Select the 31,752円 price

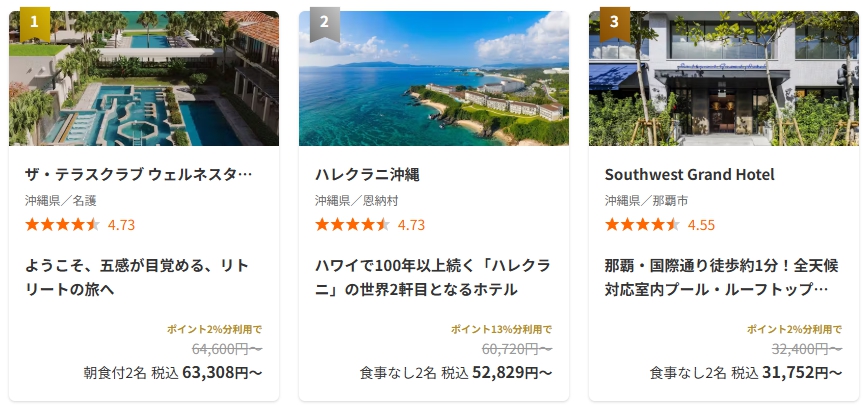tap(802, 373)
